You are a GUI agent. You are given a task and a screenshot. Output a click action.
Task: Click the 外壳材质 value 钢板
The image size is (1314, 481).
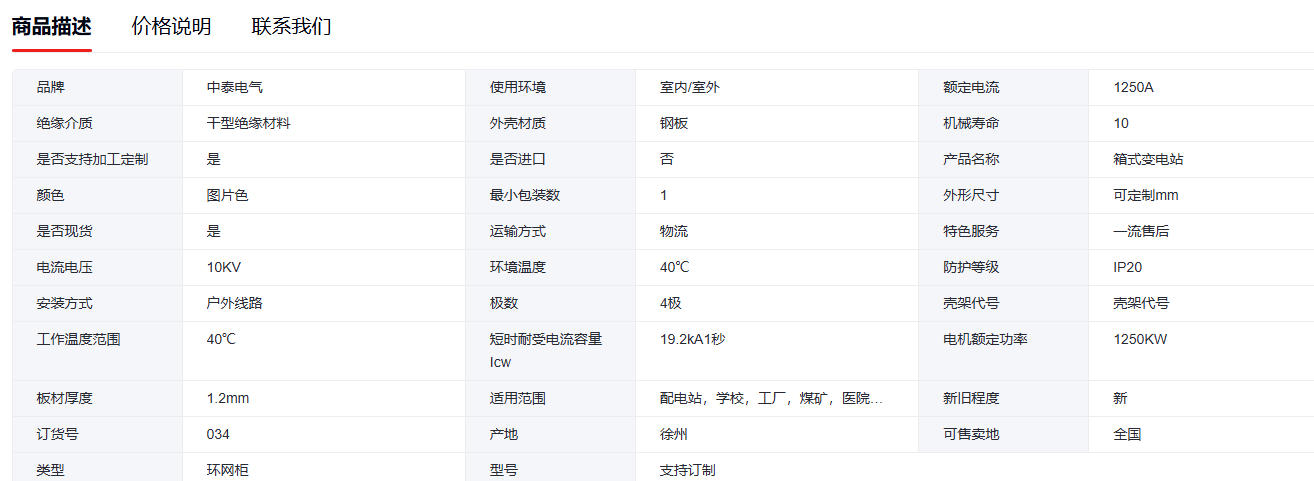pos(673,123)
